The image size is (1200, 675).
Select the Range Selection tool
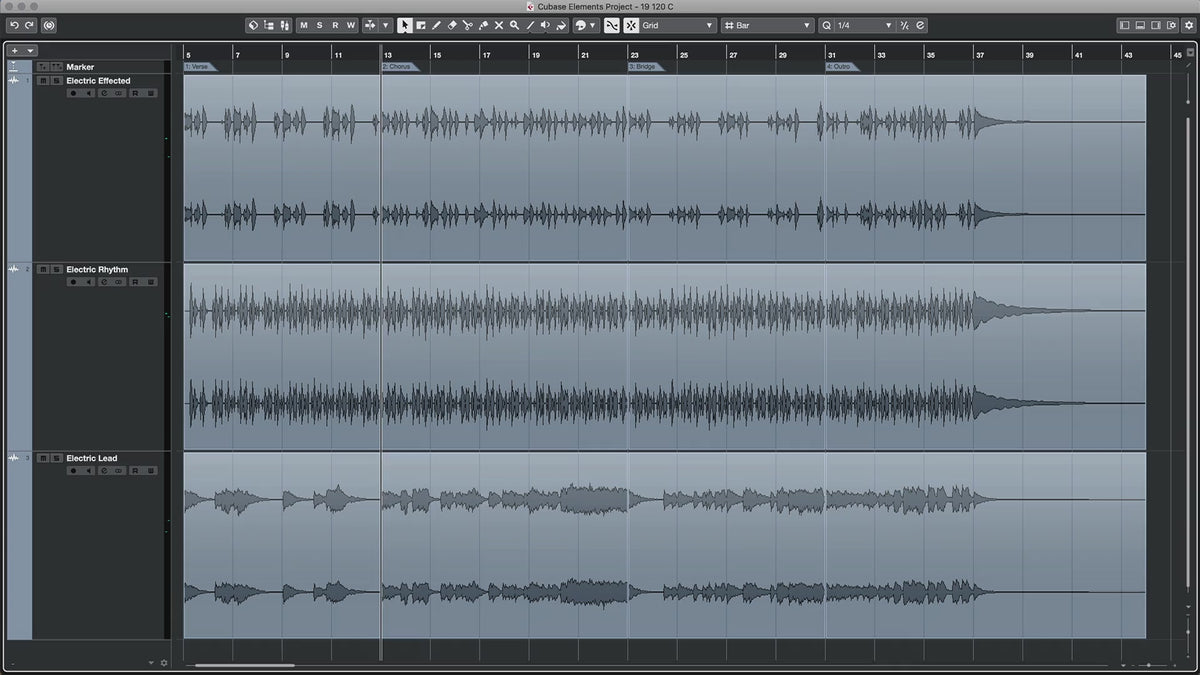point(421,25)
